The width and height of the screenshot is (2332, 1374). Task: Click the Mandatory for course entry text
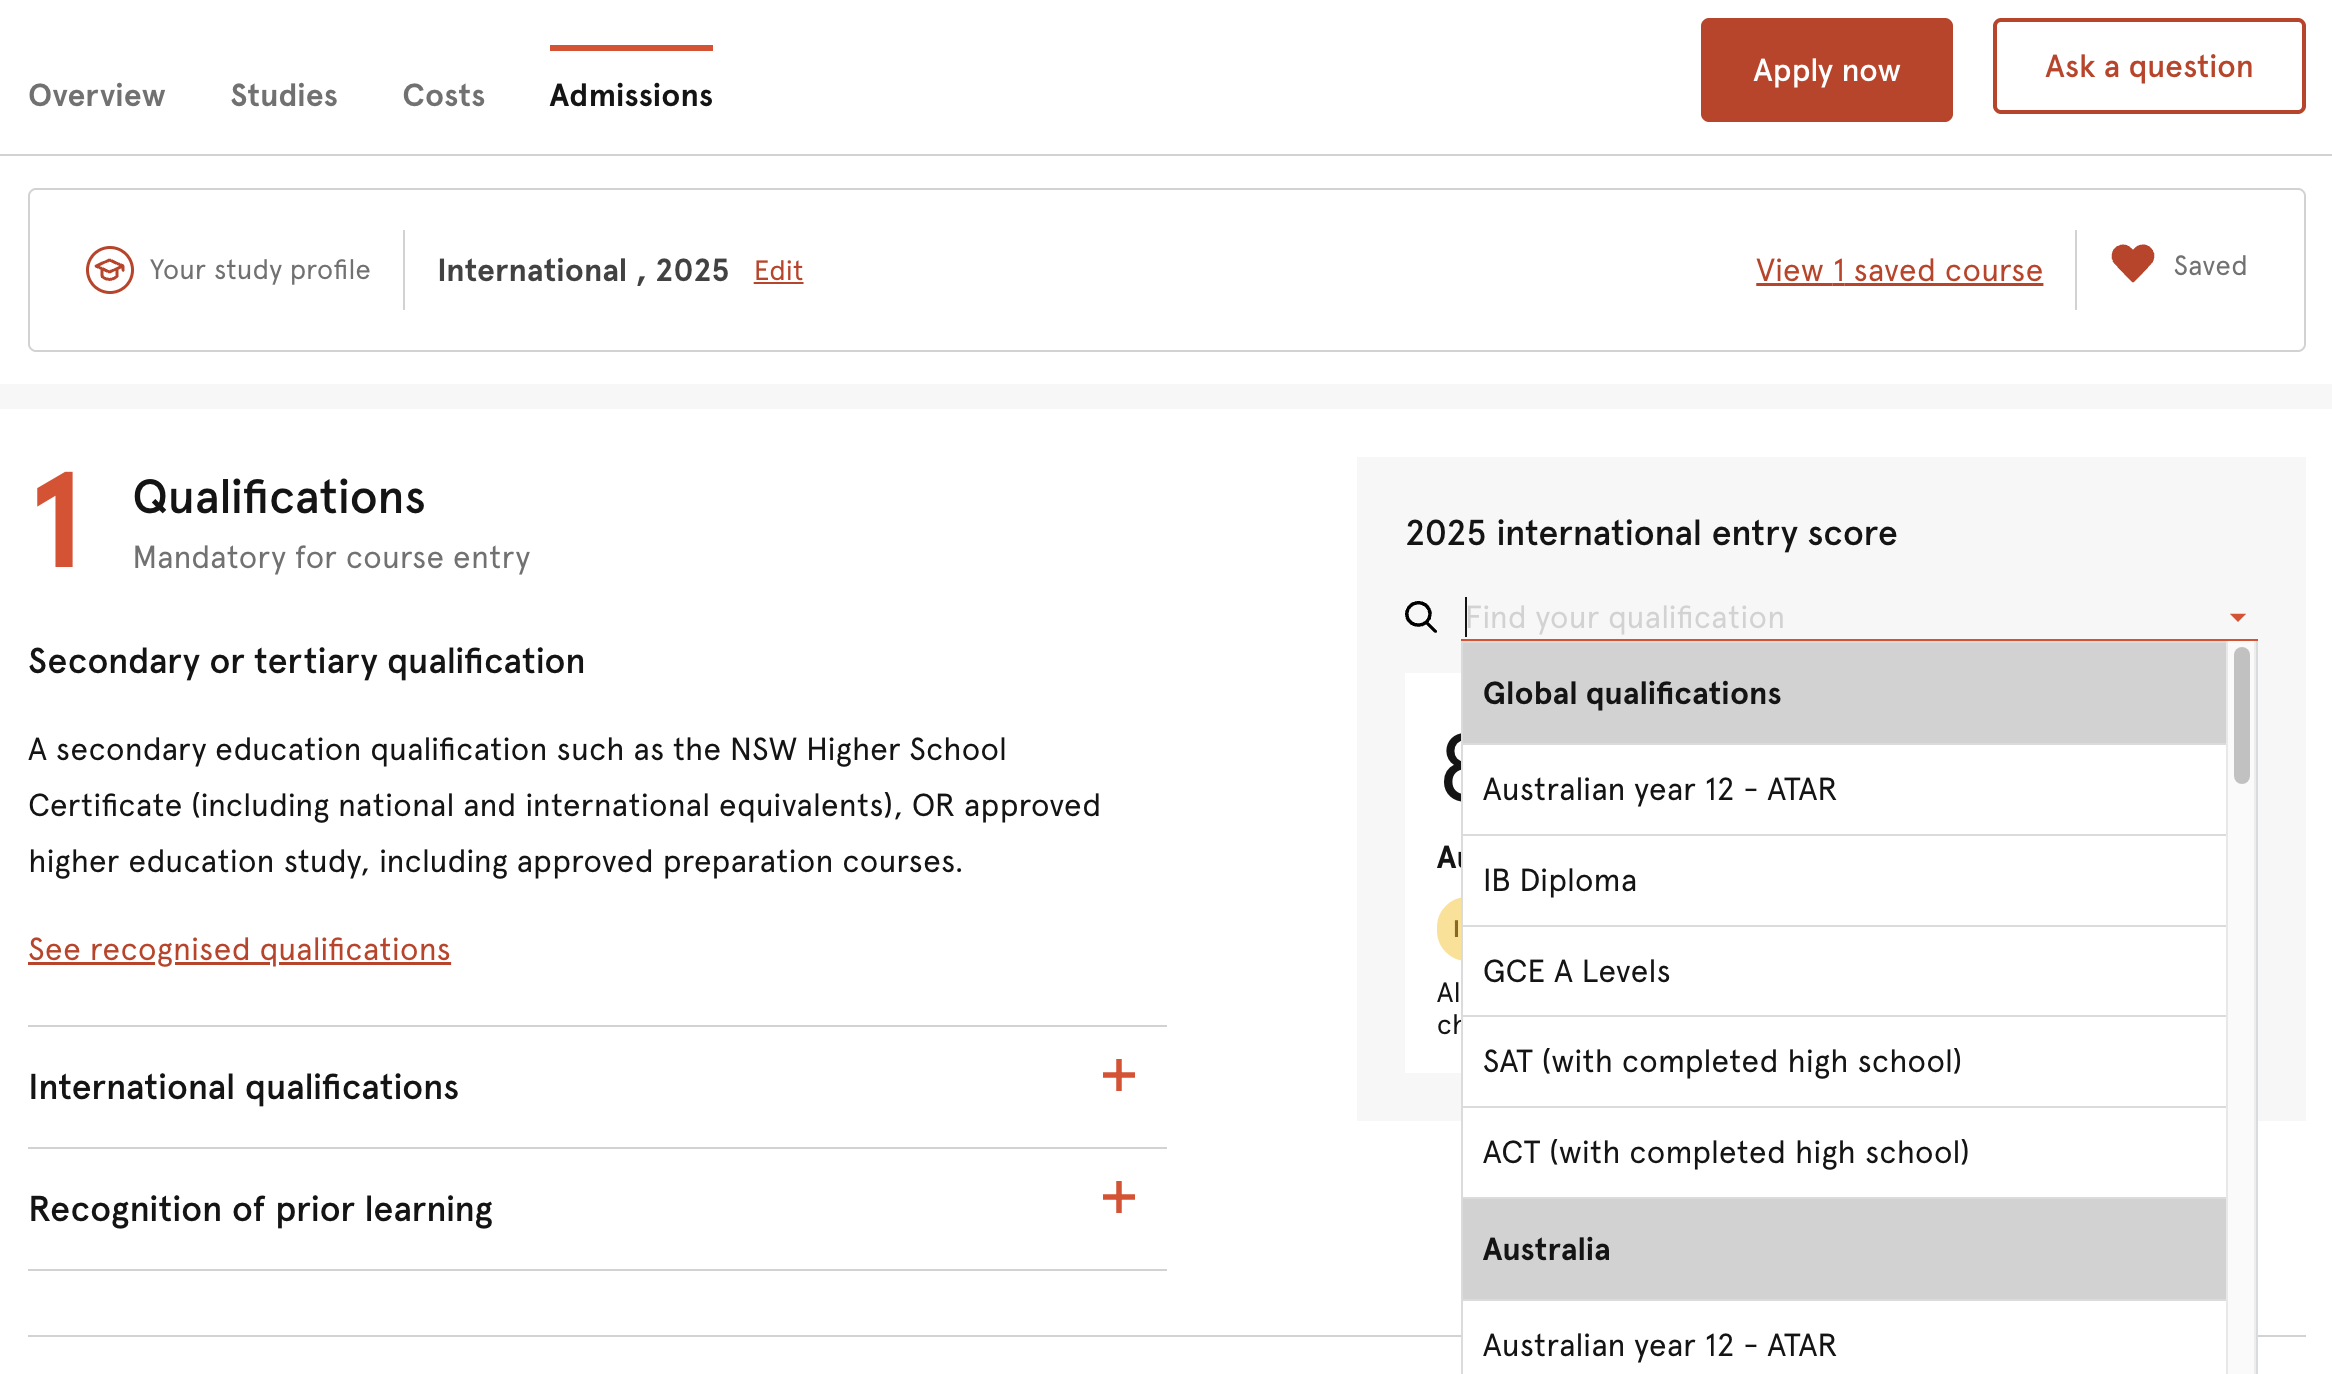click(331, 557)
